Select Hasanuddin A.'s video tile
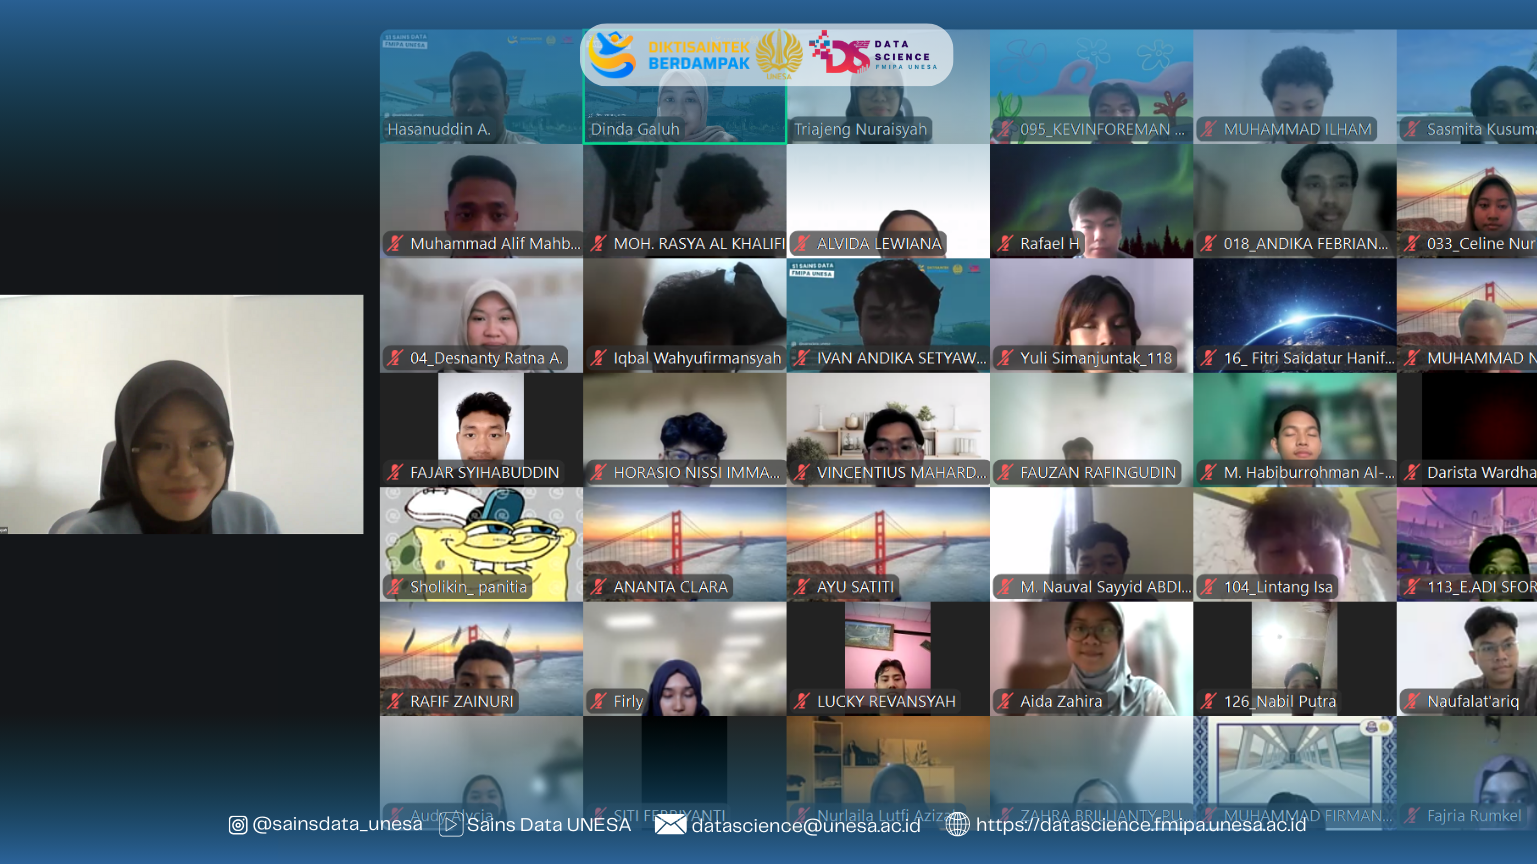The width and height of the screenshot is (1537, 864). [480, 86]
